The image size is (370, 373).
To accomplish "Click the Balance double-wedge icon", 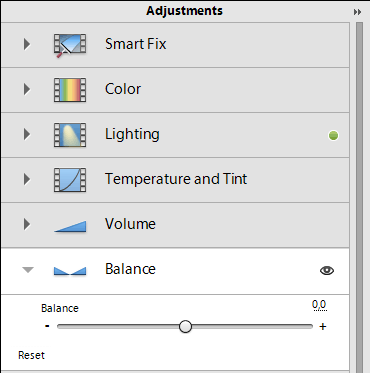I will pos(70,271).
